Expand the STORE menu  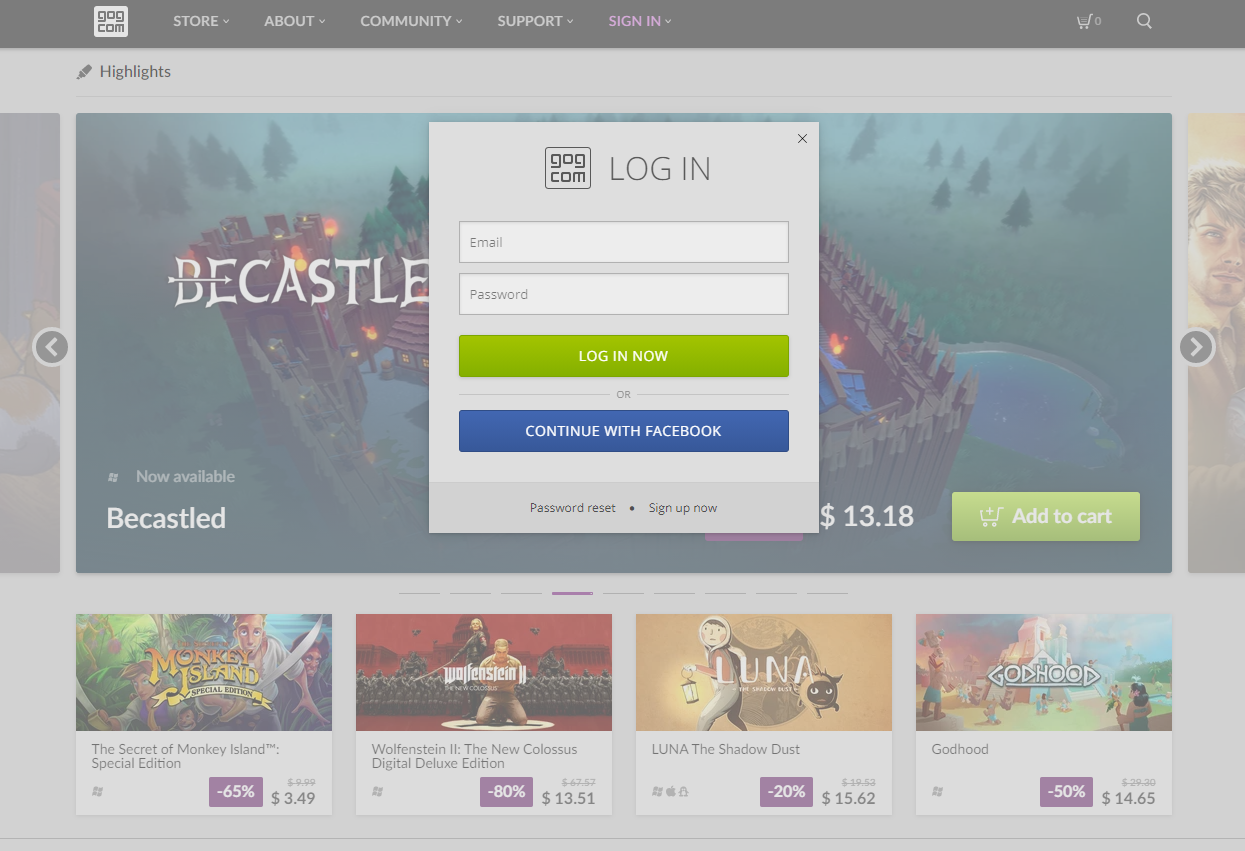pos(201,21)
